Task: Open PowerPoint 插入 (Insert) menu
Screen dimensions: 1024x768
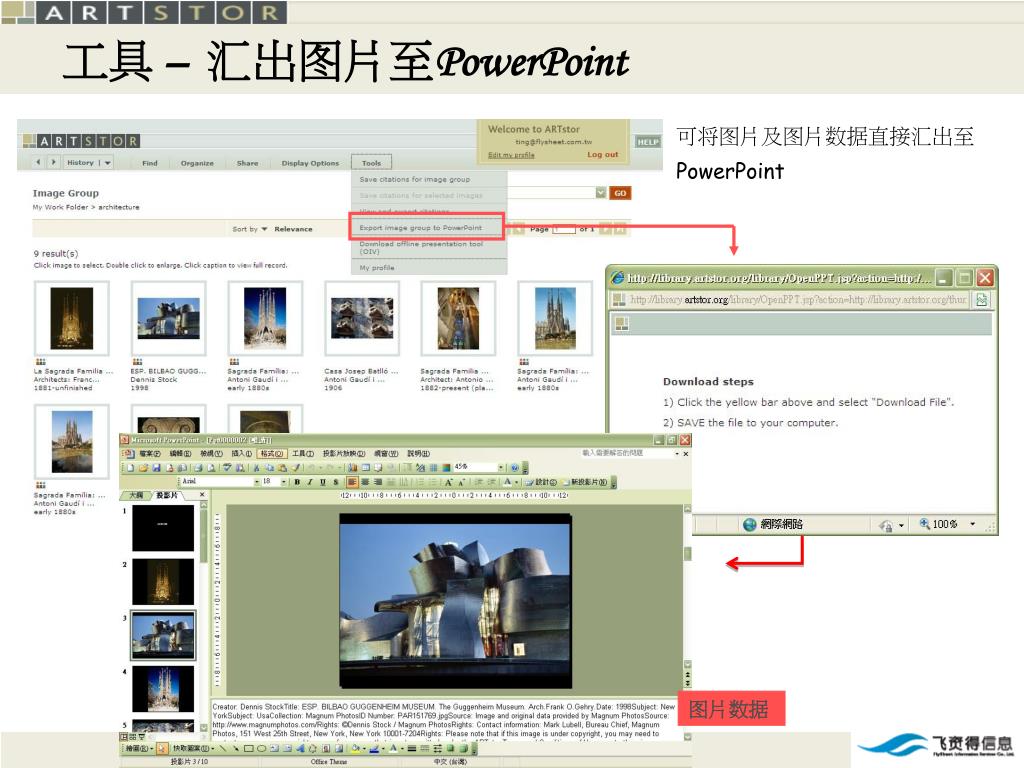Action: pos(242,454)
